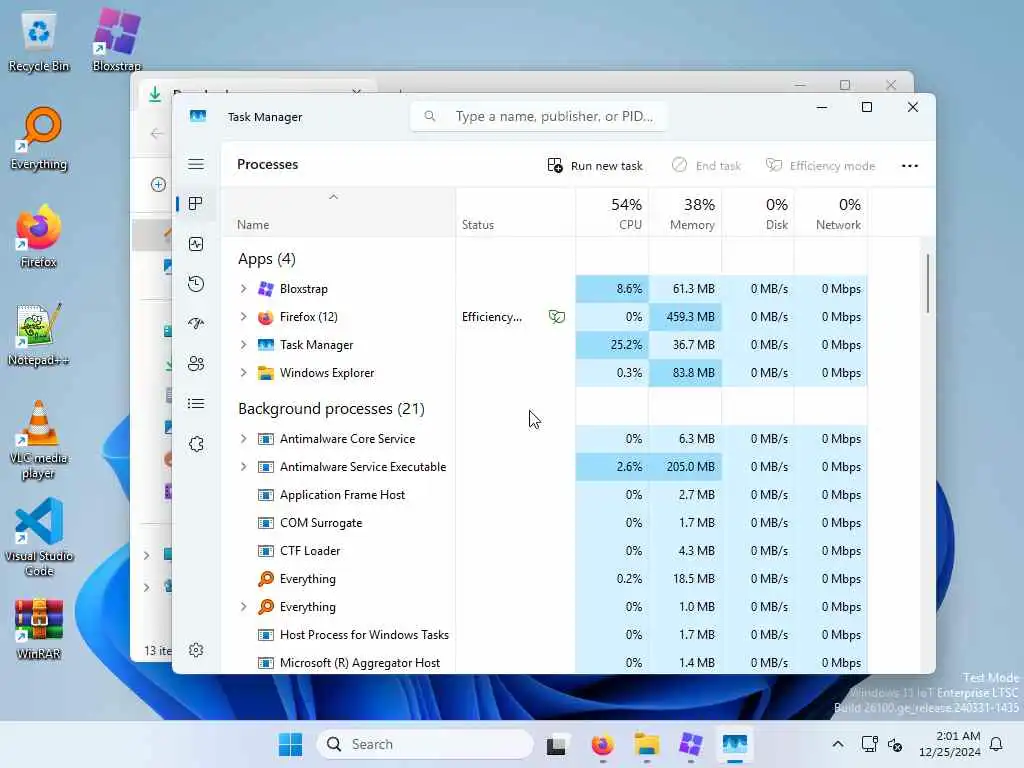
Task: Select Microsoft (R) Aggregator Host row
Action: [x=544, y=663]
